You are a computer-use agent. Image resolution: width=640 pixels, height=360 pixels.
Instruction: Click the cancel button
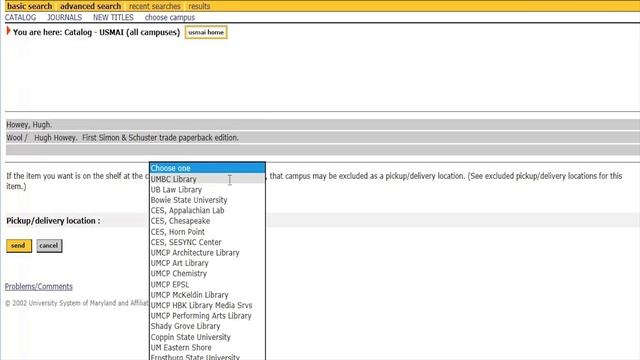point(49,246)
